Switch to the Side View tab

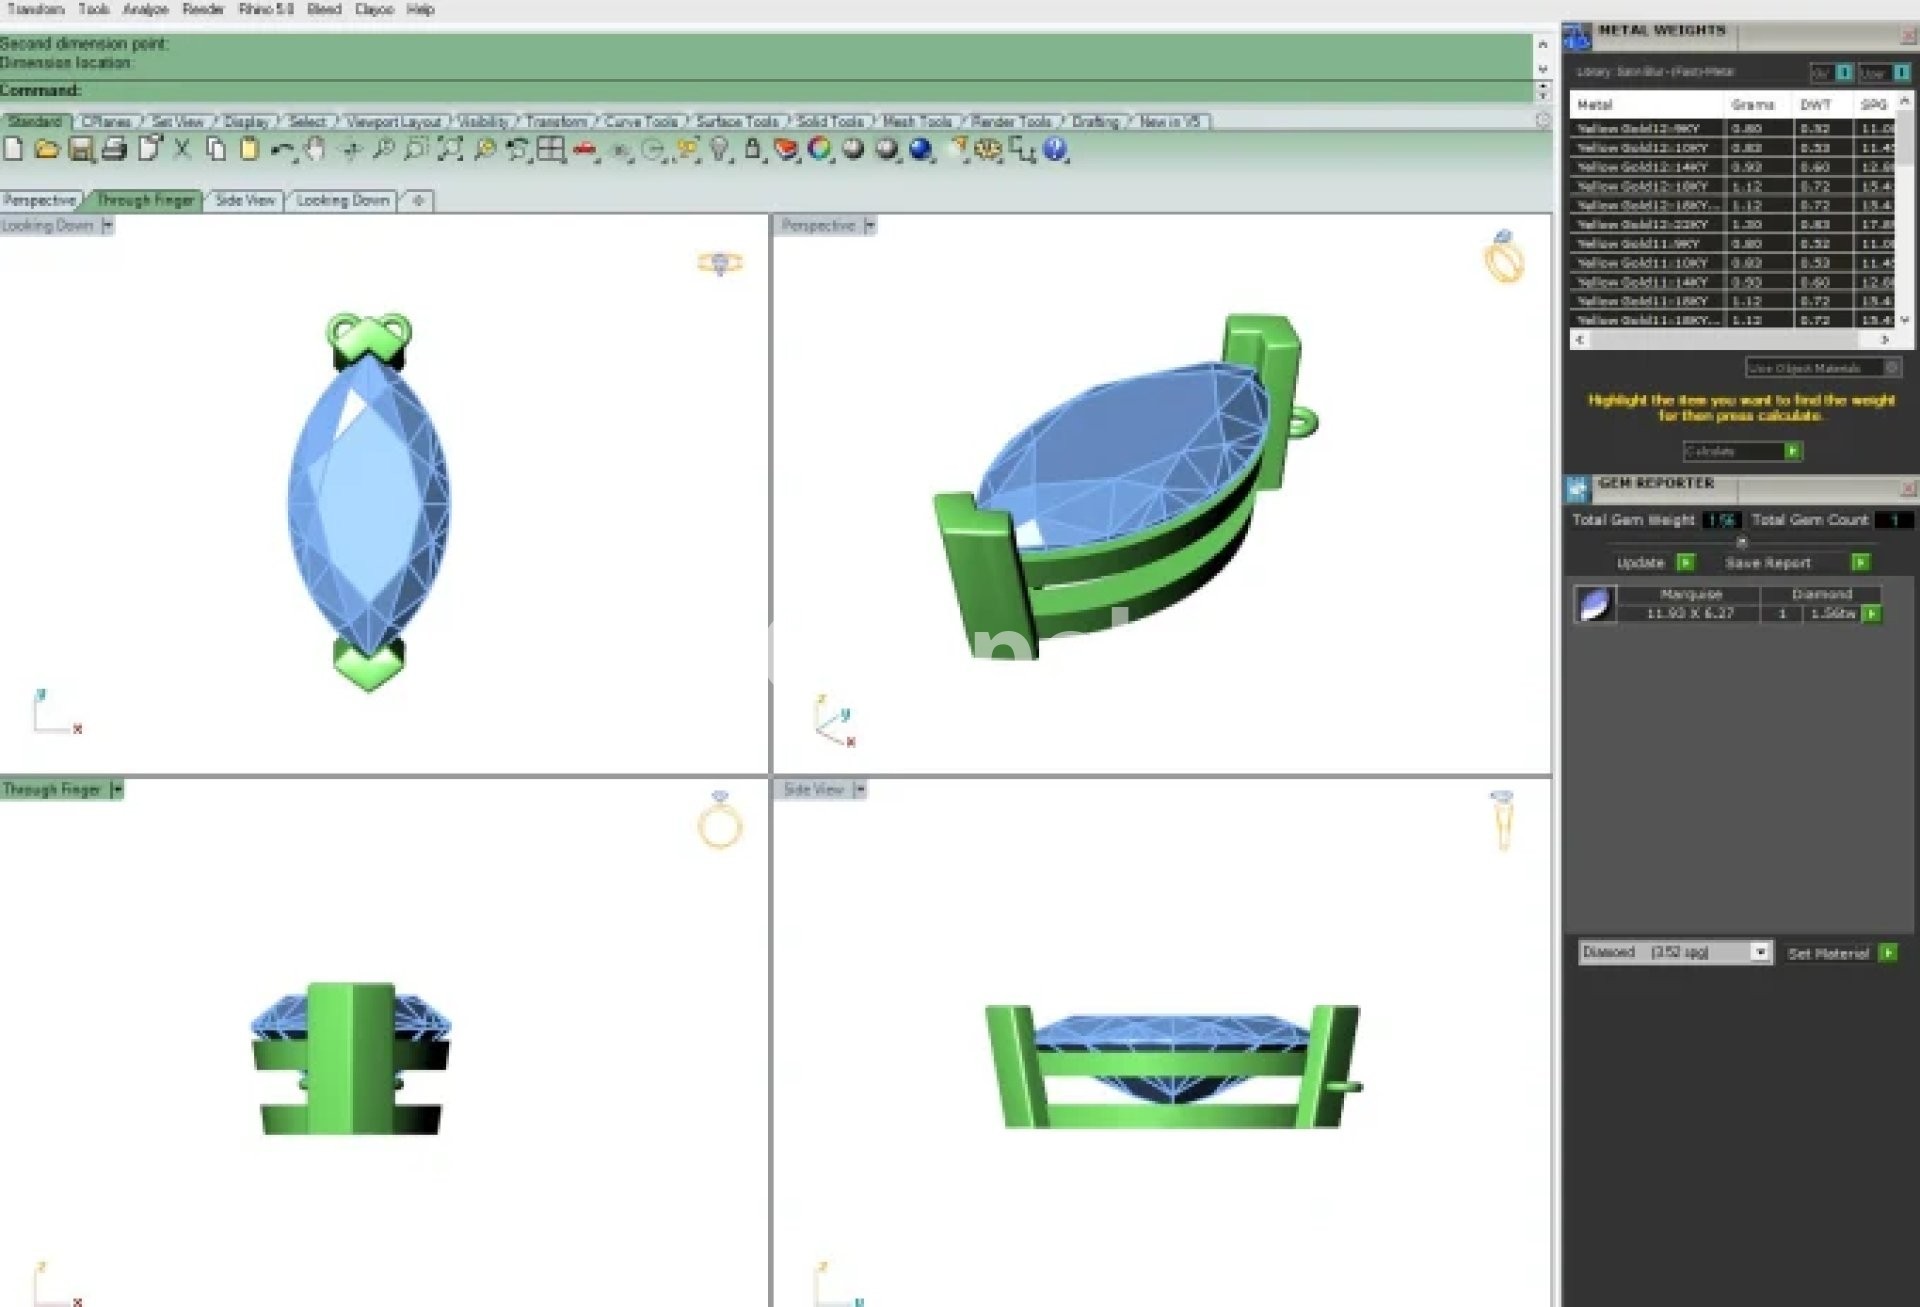[245, 200]
